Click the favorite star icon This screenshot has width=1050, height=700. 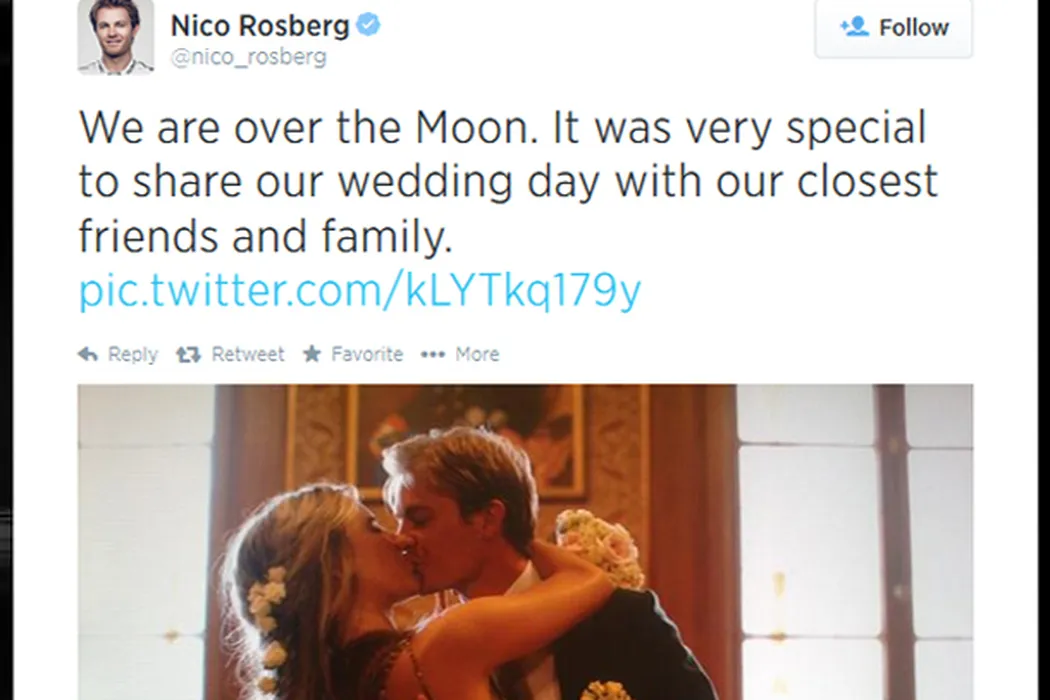[312, 354]
